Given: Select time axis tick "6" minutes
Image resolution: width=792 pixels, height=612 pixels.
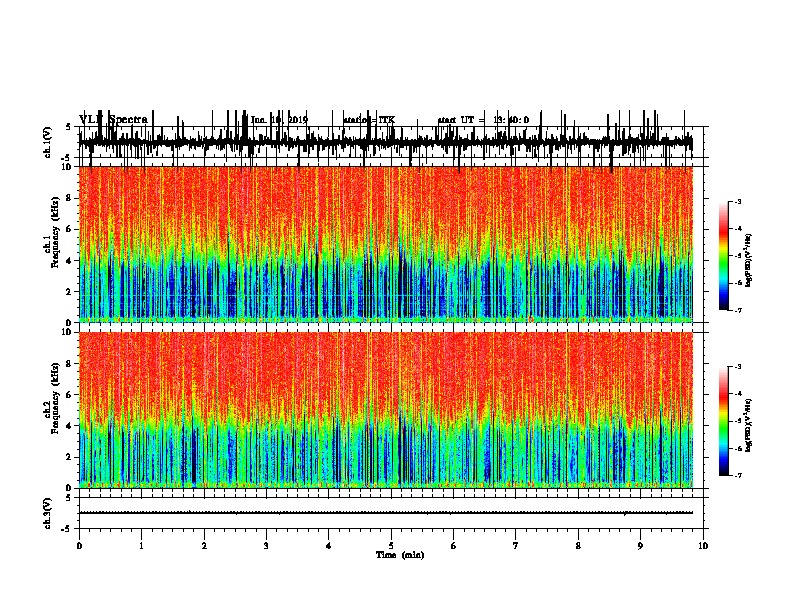Looking at the screenshot, I should click(454, 546).
